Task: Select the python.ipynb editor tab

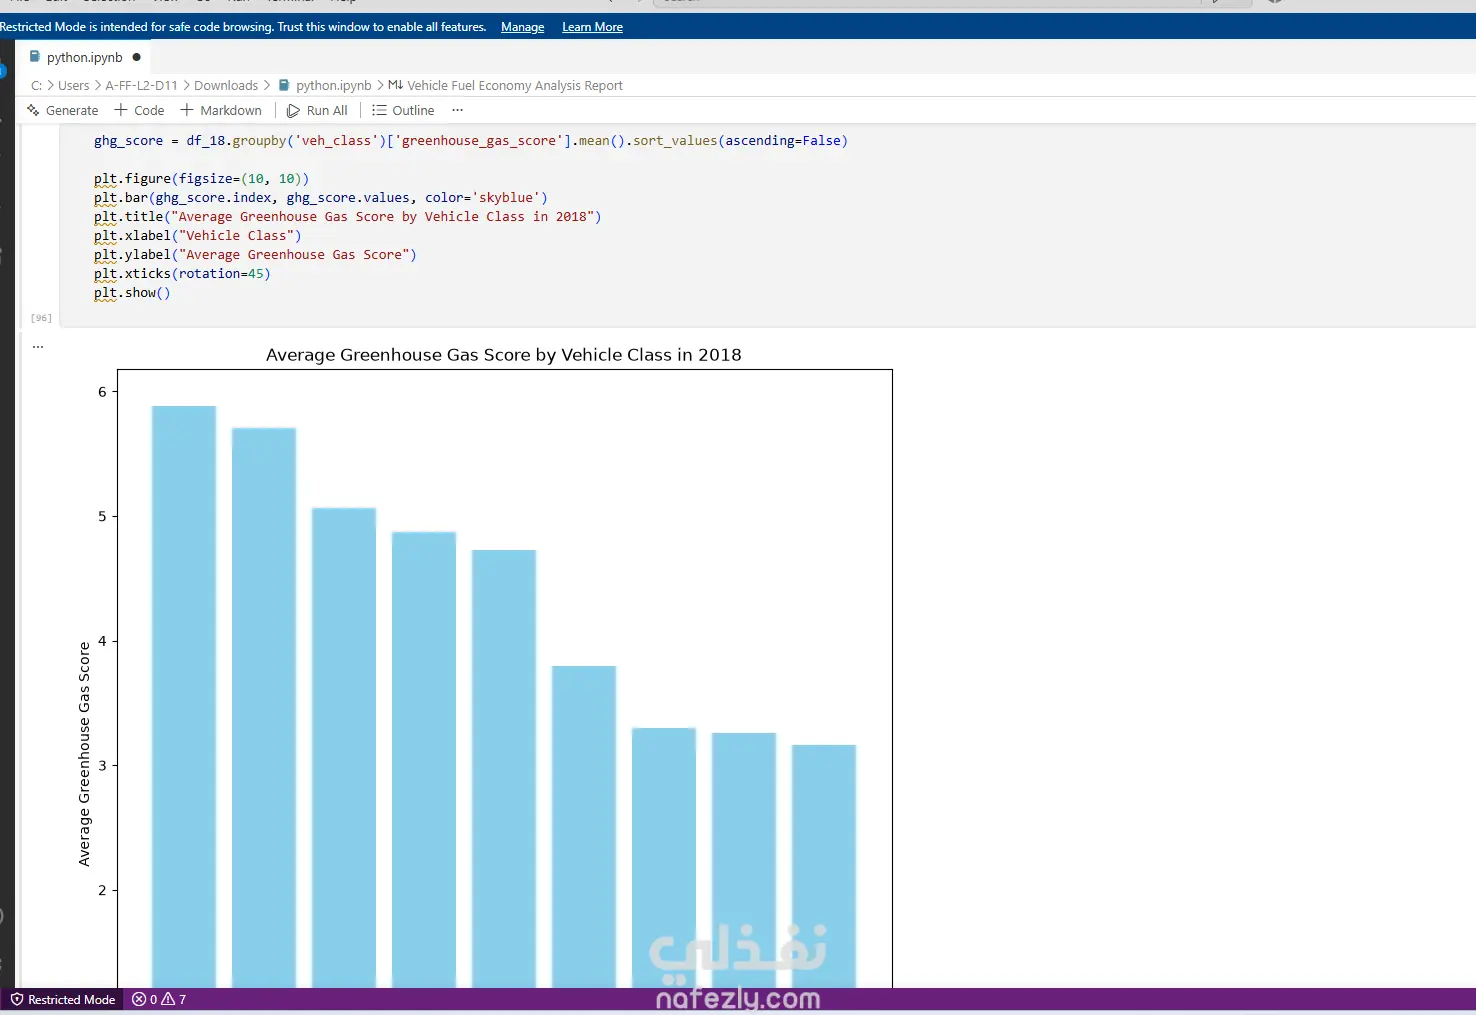Action: coord(84,57)
